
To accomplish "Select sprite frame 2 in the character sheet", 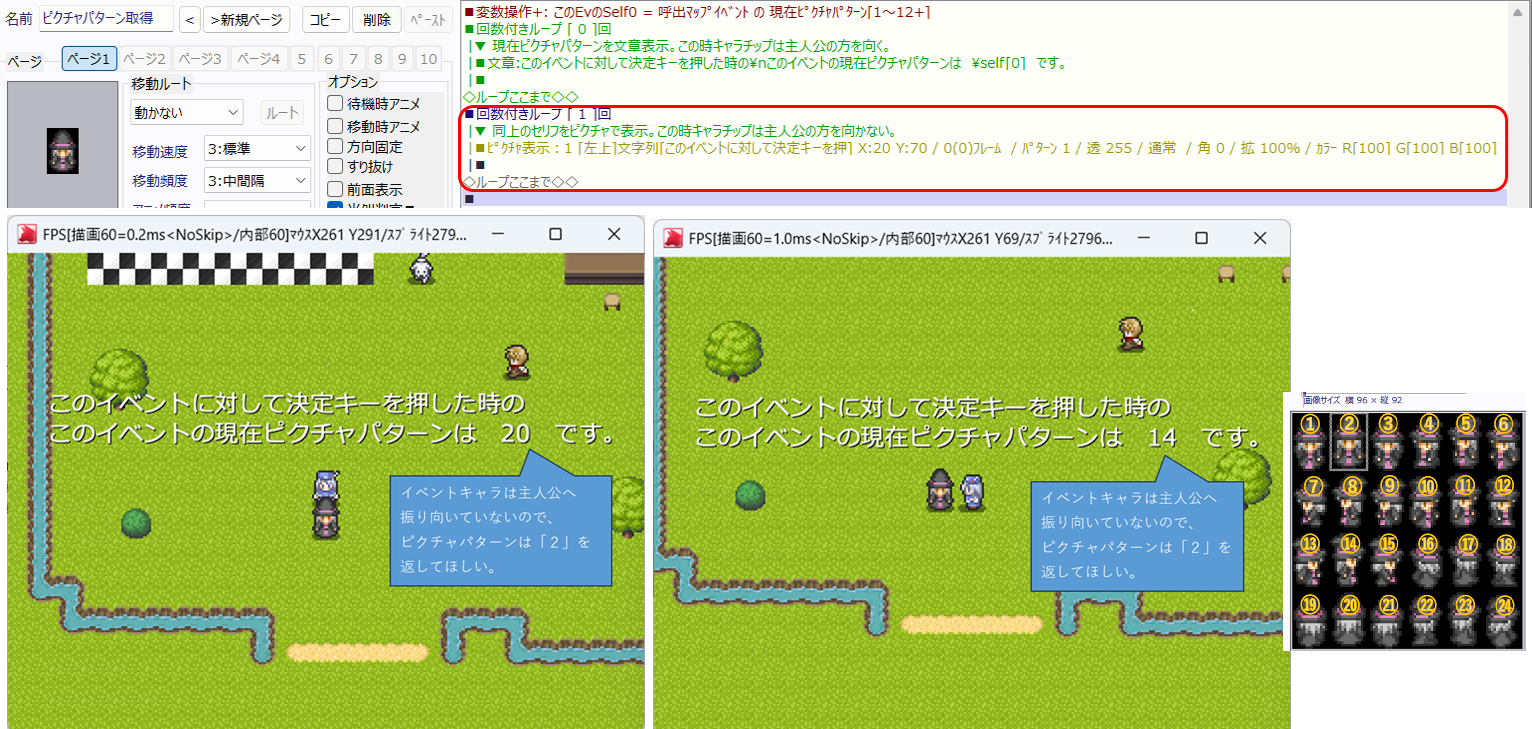I will tap(1349, 441).
